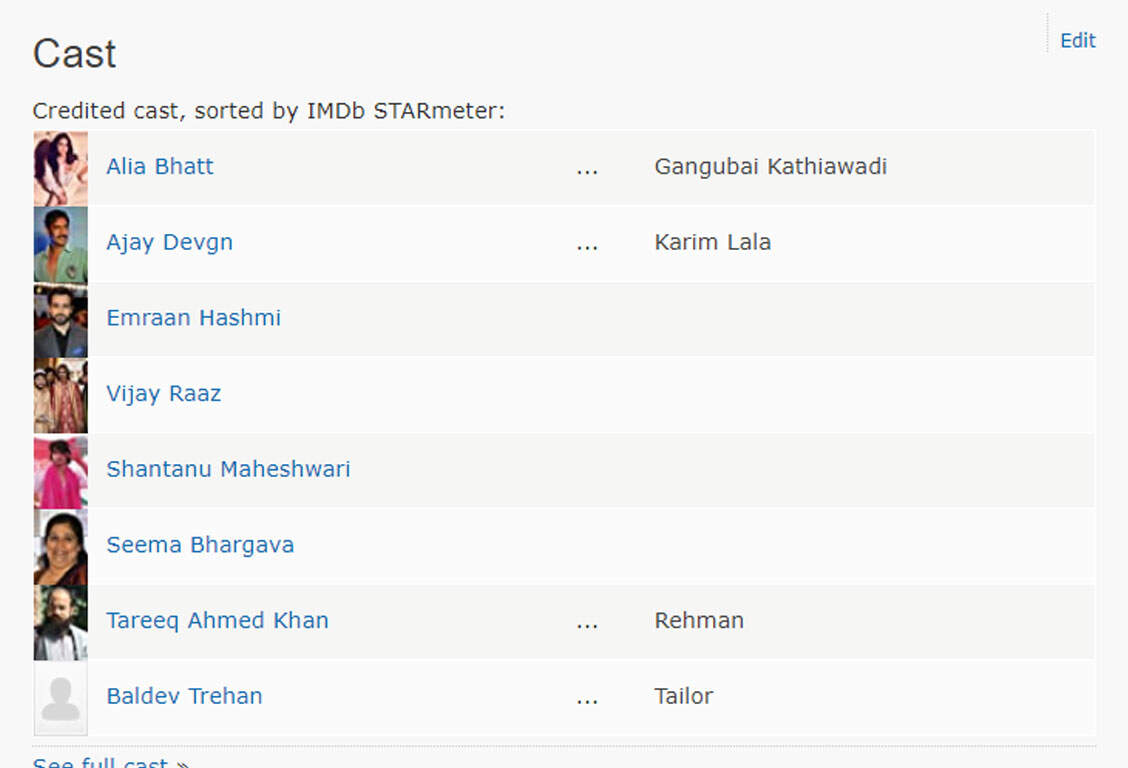Visit the Baldev Trehan name link
The width and height of the screenshot is (1128, 768).
click(184, 696)
